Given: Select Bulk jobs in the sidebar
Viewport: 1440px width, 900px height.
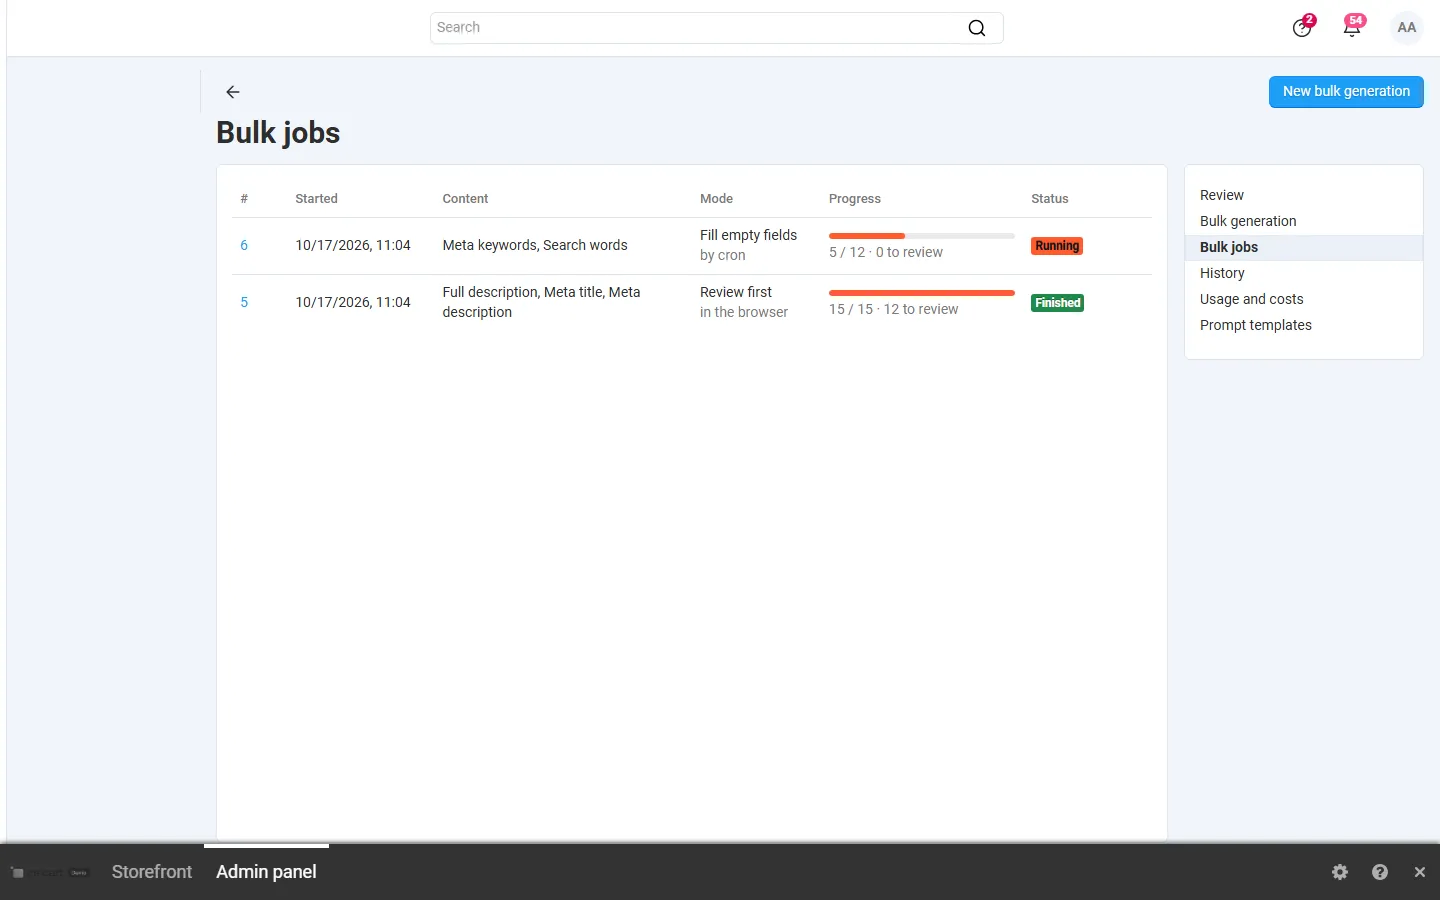Looking at the screenshot, I should 1303,247.
